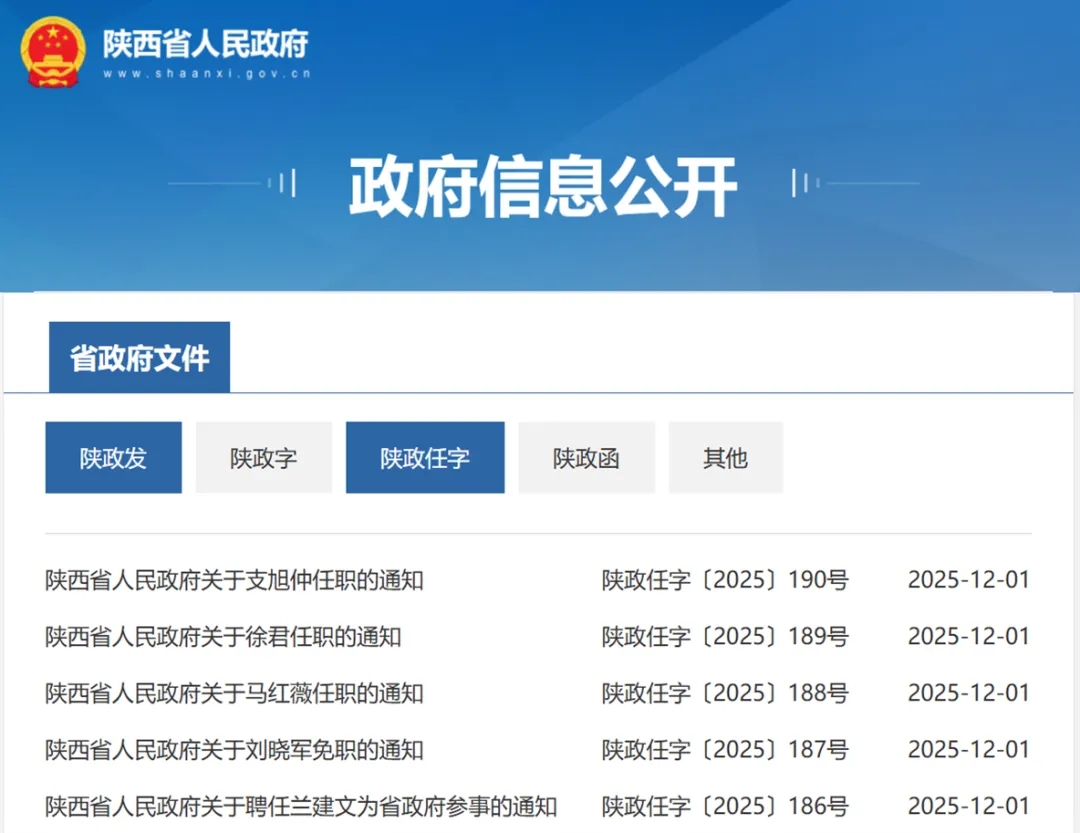1080x833 pixels.
Task: Click the date beside the 刘晓军 notice
Action: click(x=968, y=749)
